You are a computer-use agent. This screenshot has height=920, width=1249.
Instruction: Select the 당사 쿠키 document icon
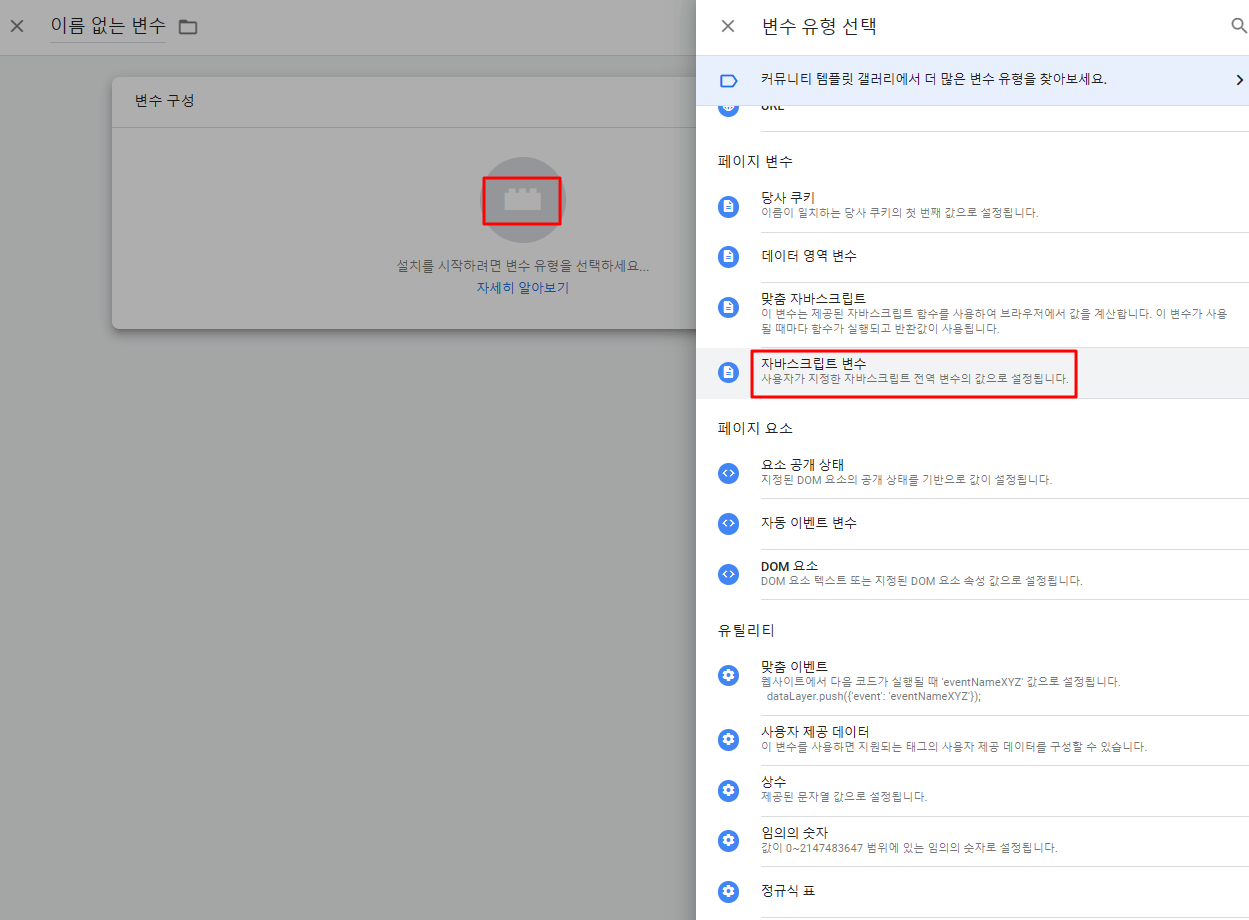728,206
